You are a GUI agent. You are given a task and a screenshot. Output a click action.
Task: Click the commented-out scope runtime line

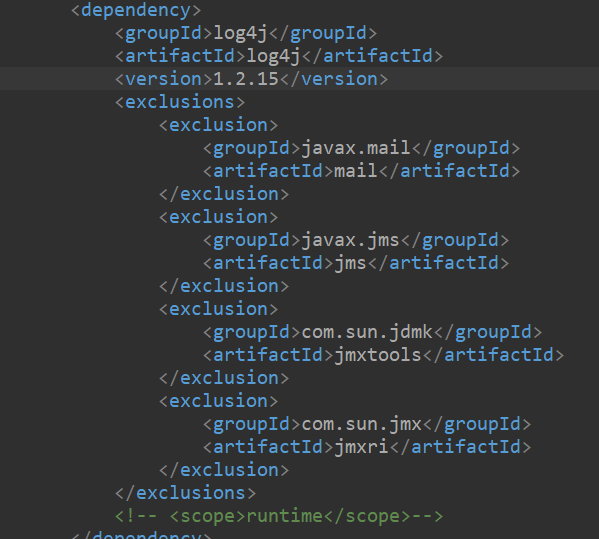(x=279, y=516)
